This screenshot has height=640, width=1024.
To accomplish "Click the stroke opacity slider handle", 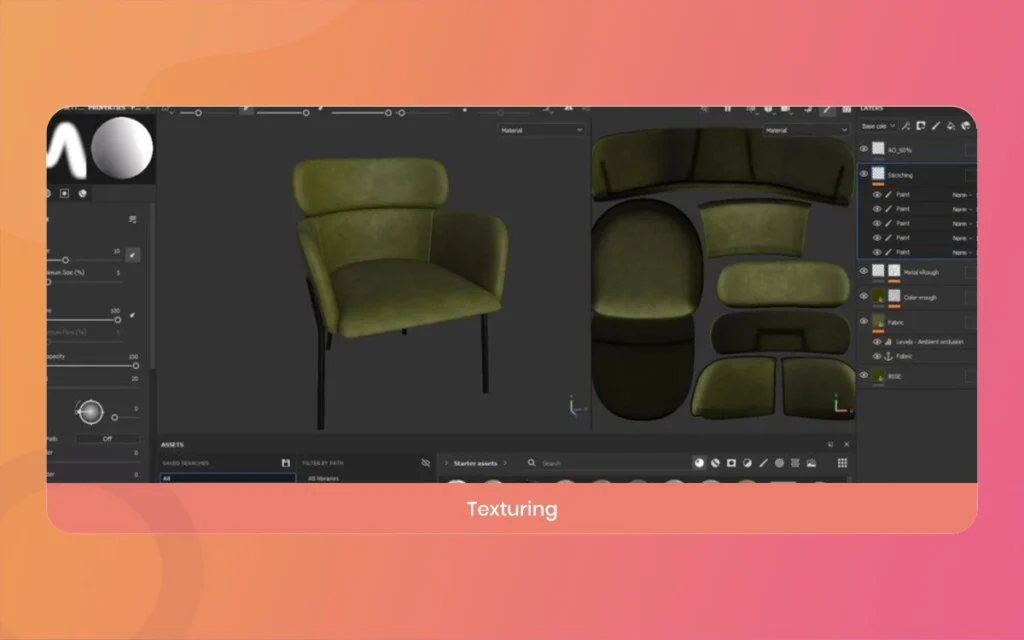I will click(x=136, y=366).
